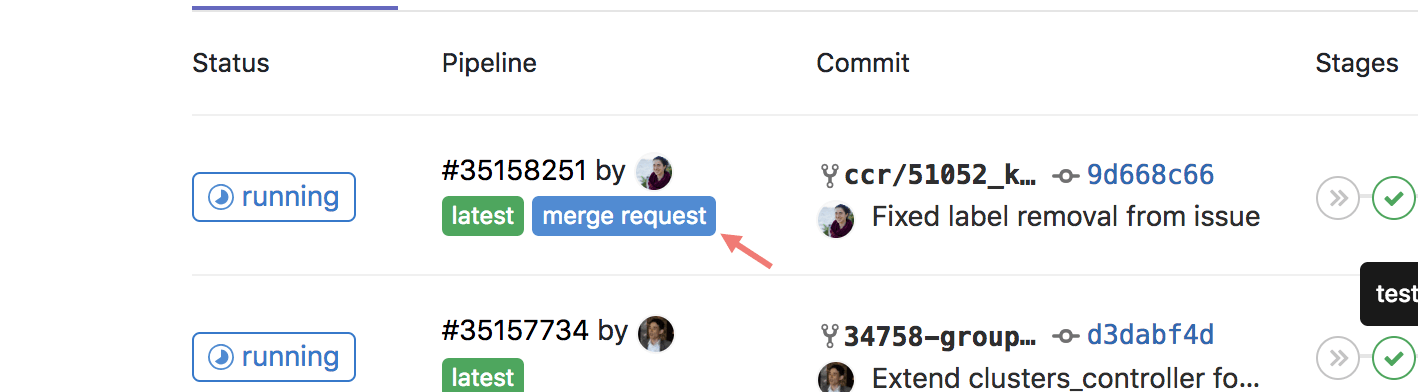Click user avatar next to pipeline #35157734
The width and height of the screenshot is (1418, 392).
[656, 333]
